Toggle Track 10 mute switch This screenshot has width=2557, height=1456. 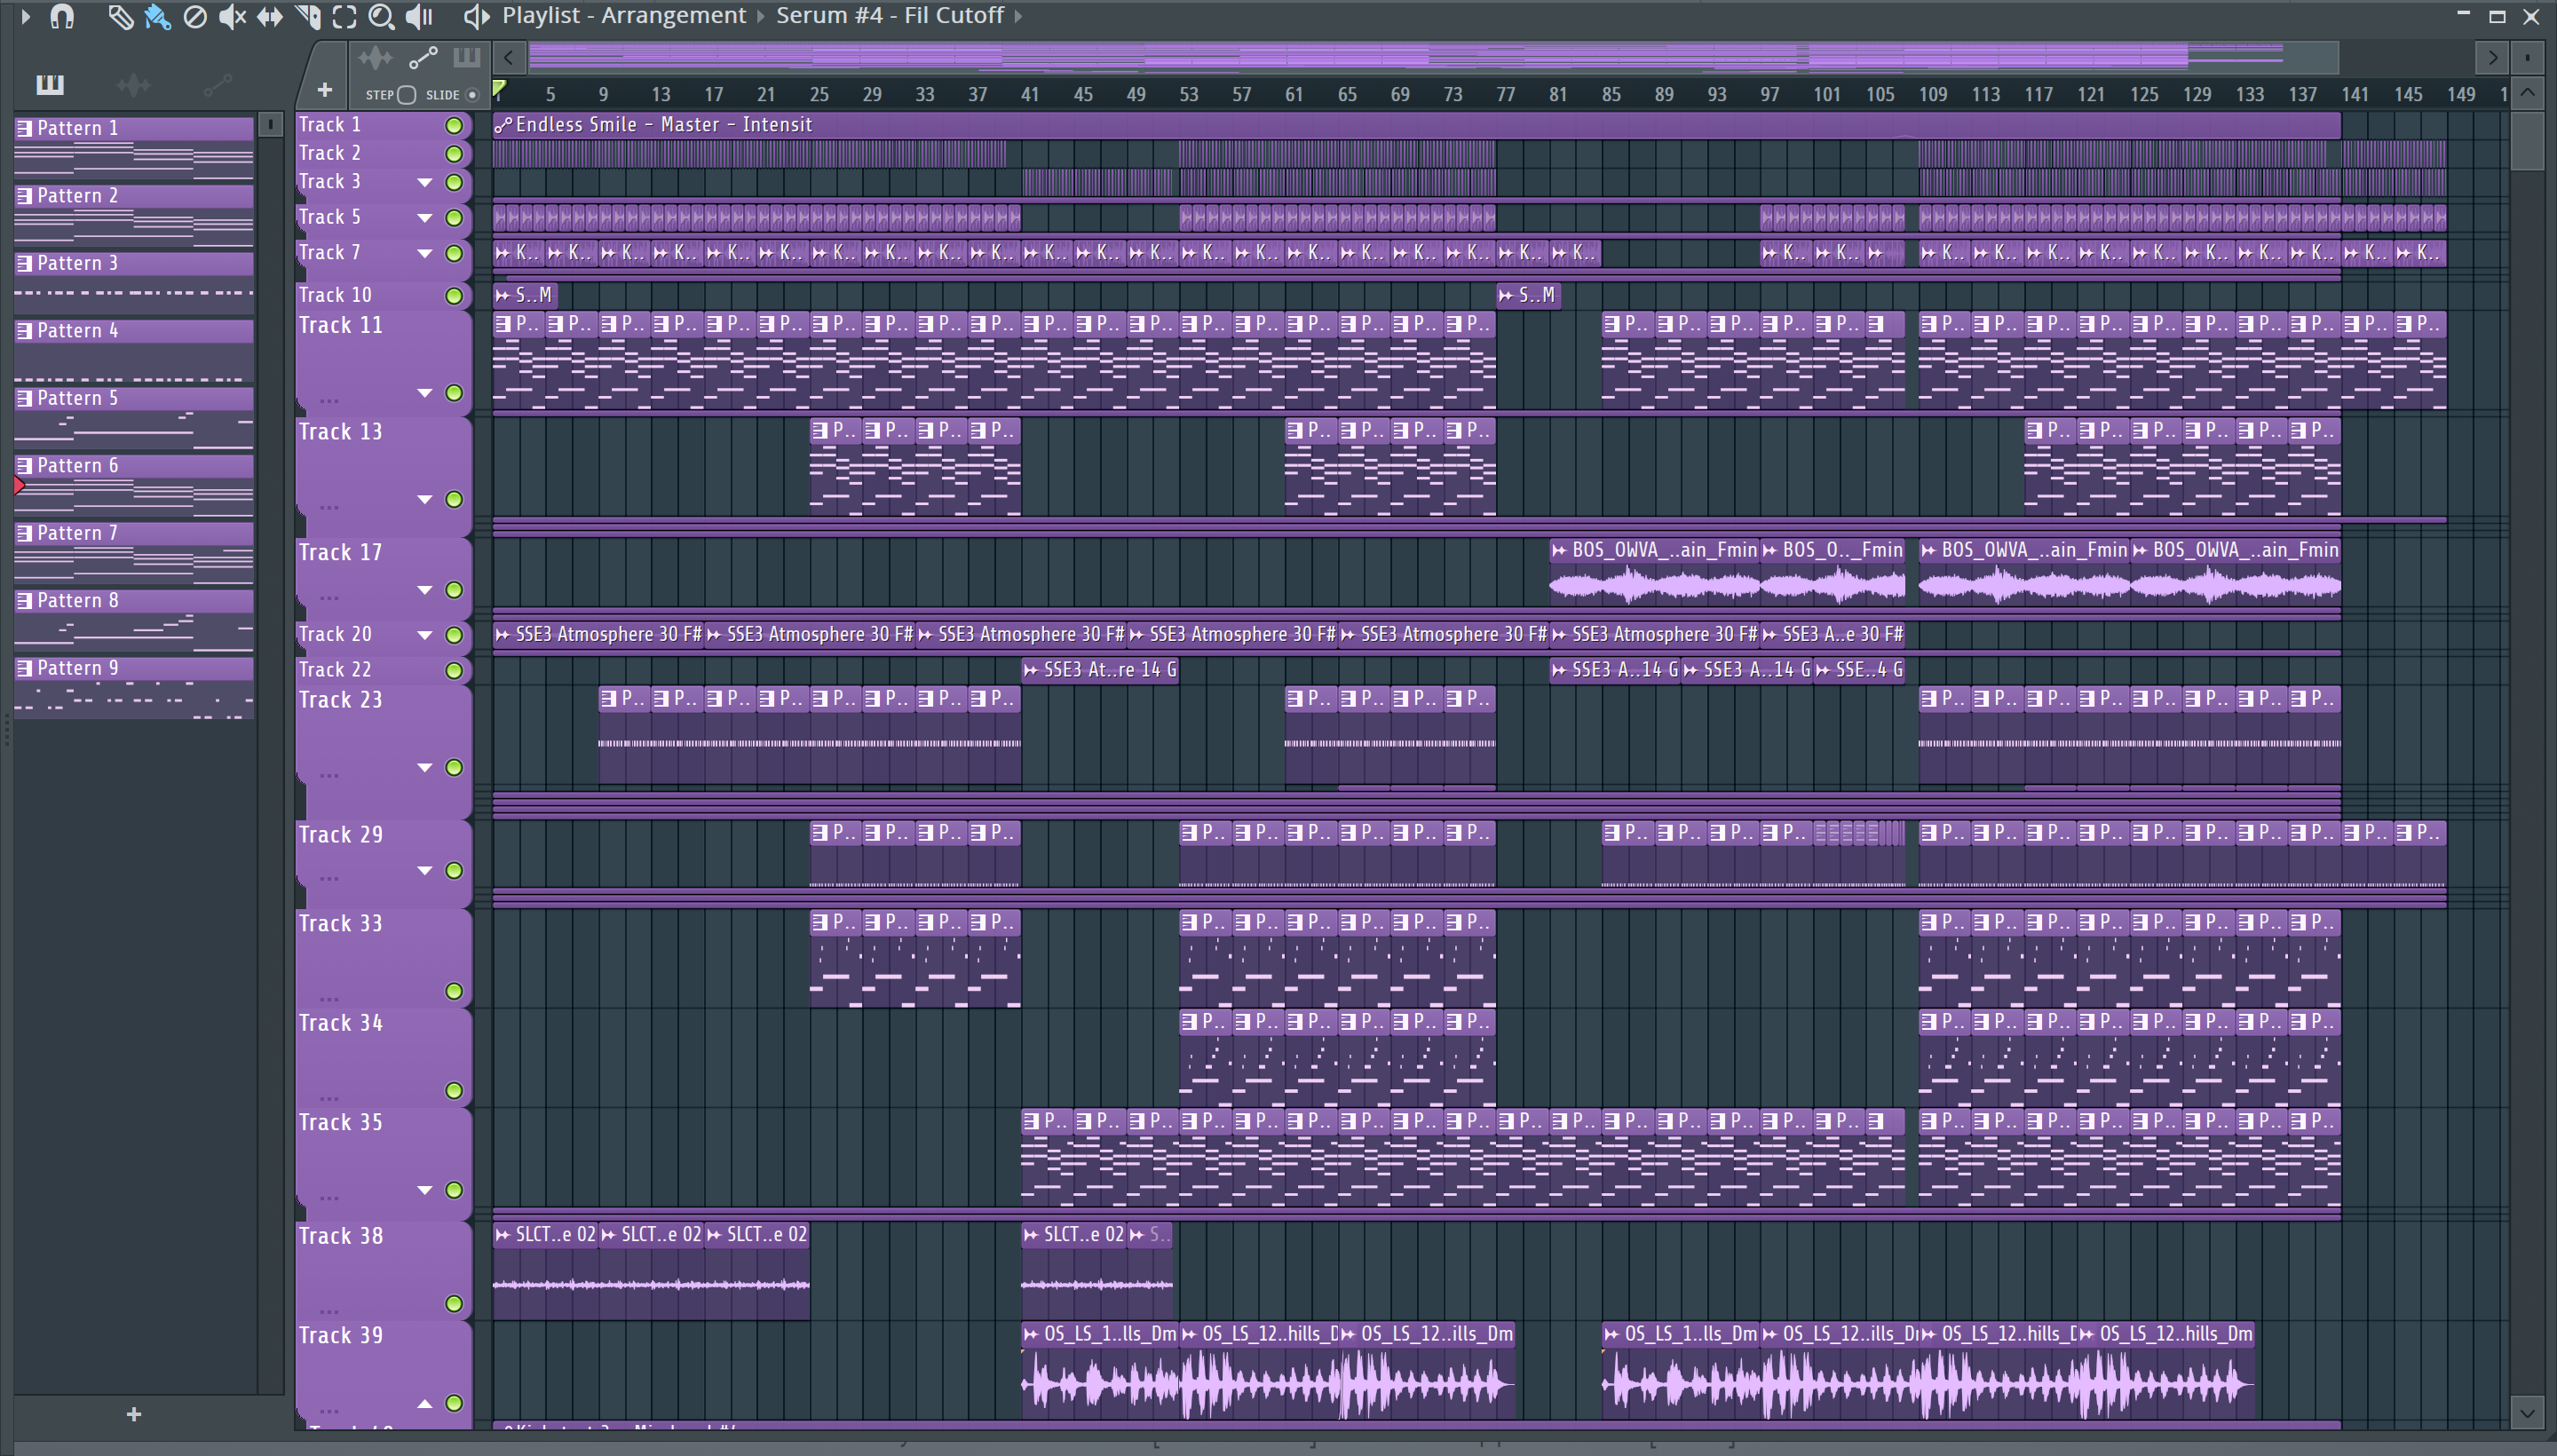click(x=454, y=296)
